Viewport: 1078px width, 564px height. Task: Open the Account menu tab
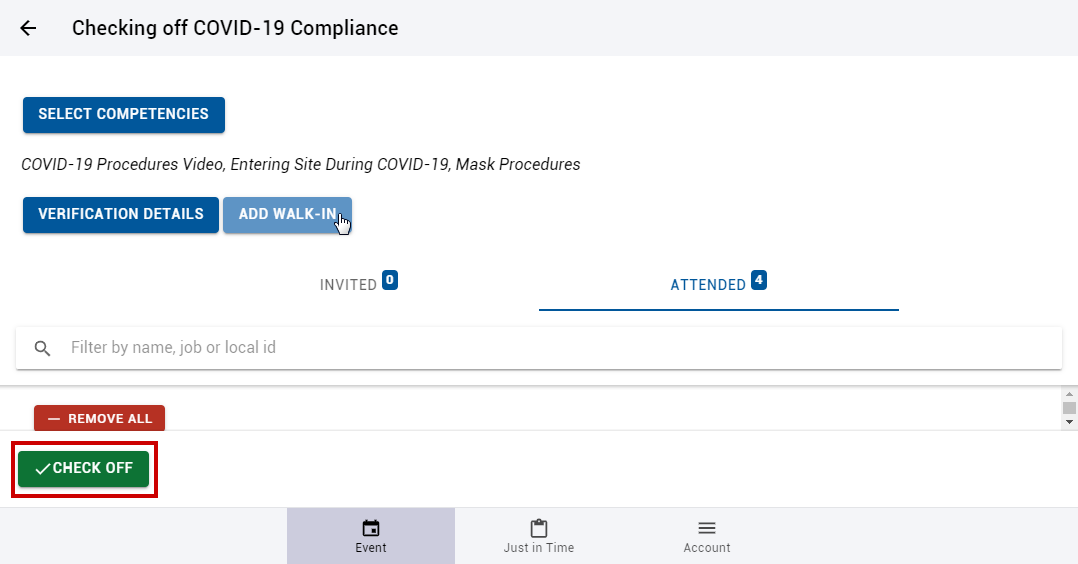707,536
